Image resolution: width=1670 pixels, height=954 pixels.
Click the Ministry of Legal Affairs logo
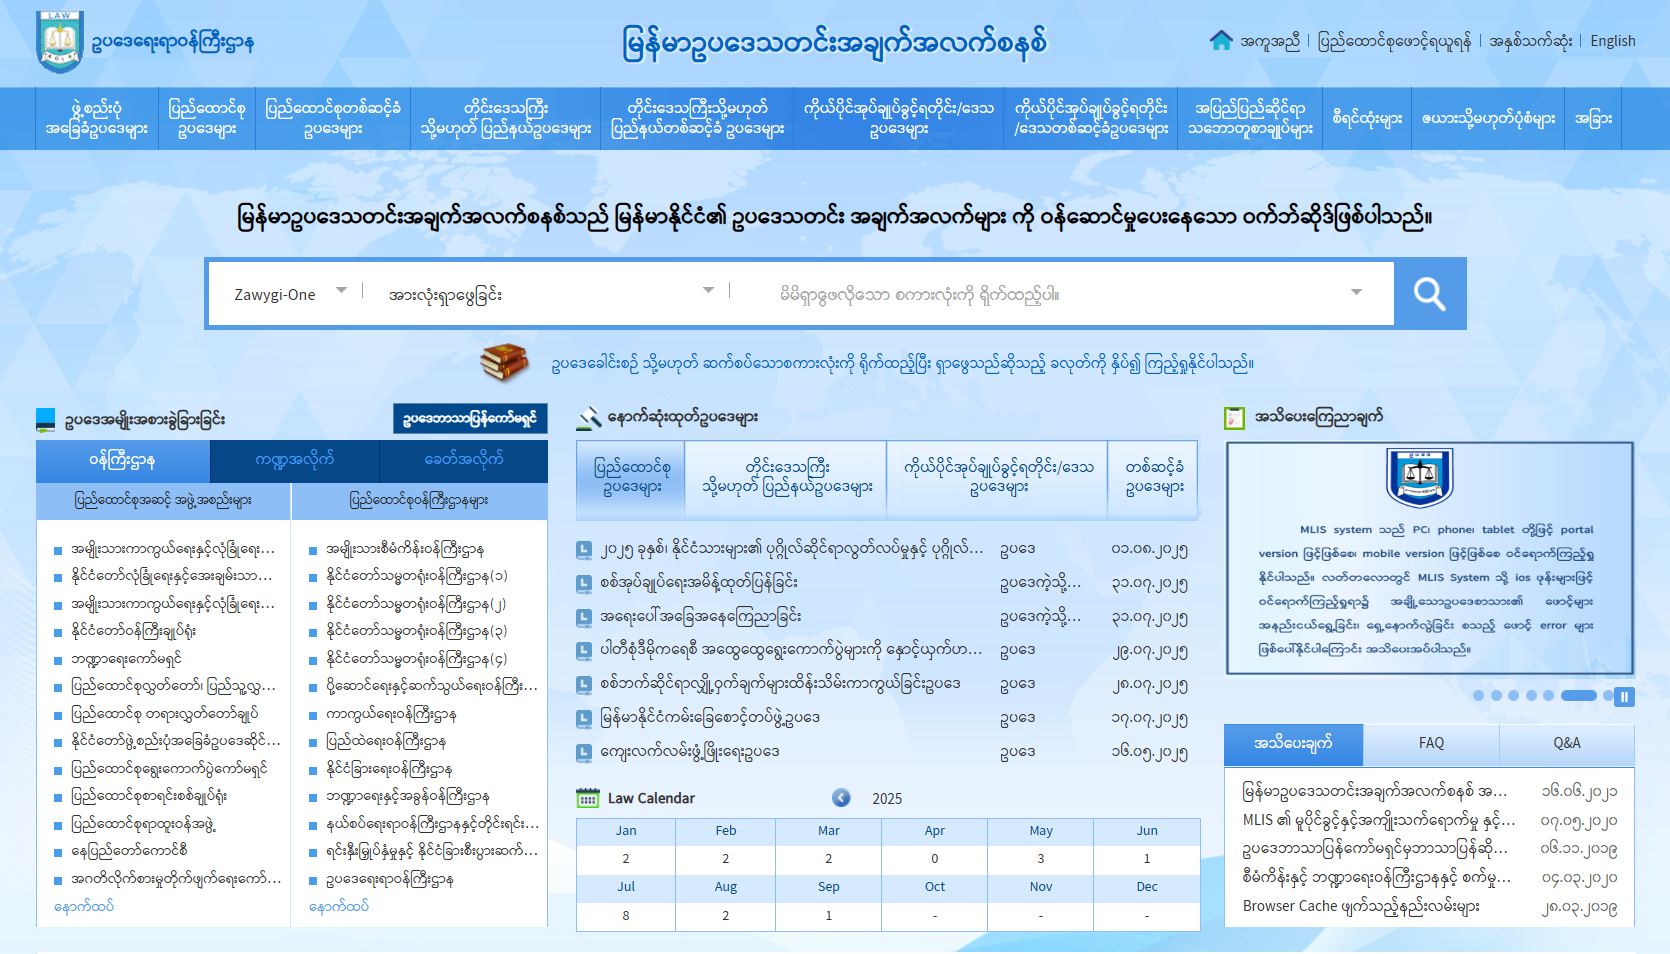(x=59, y=42)
